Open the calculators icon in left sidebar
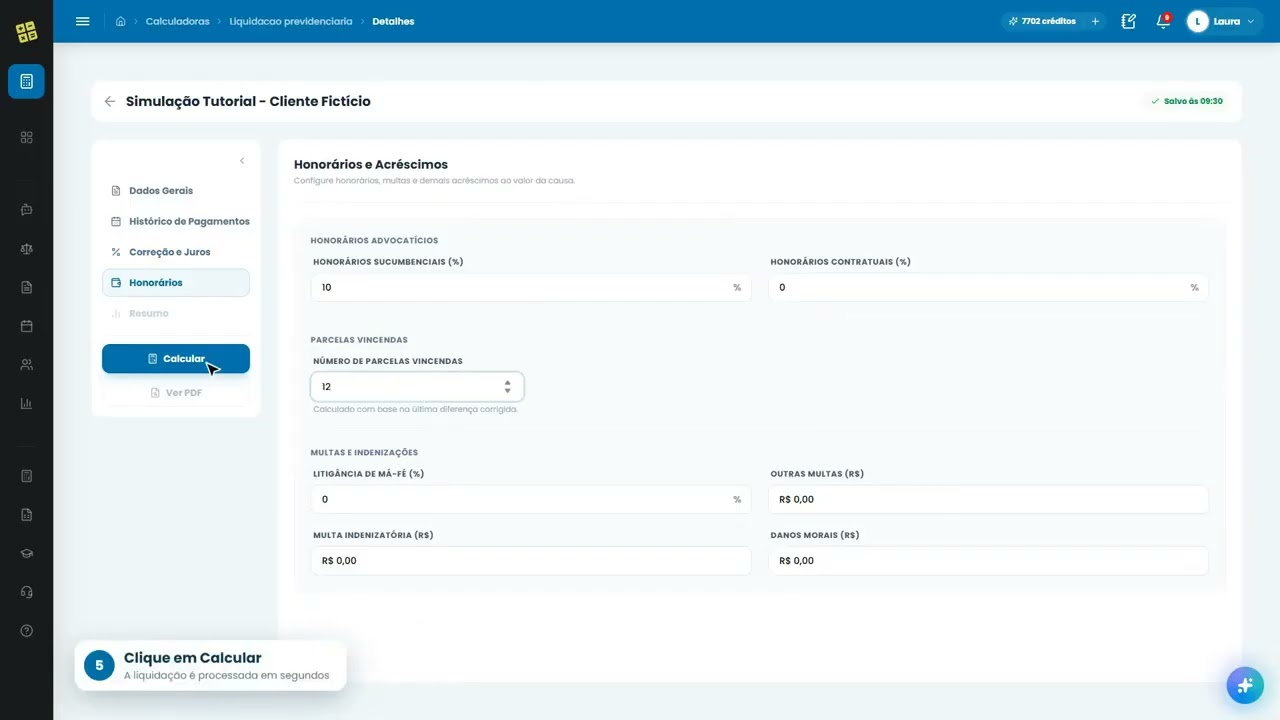The image size is (1280, 720). 26,81
